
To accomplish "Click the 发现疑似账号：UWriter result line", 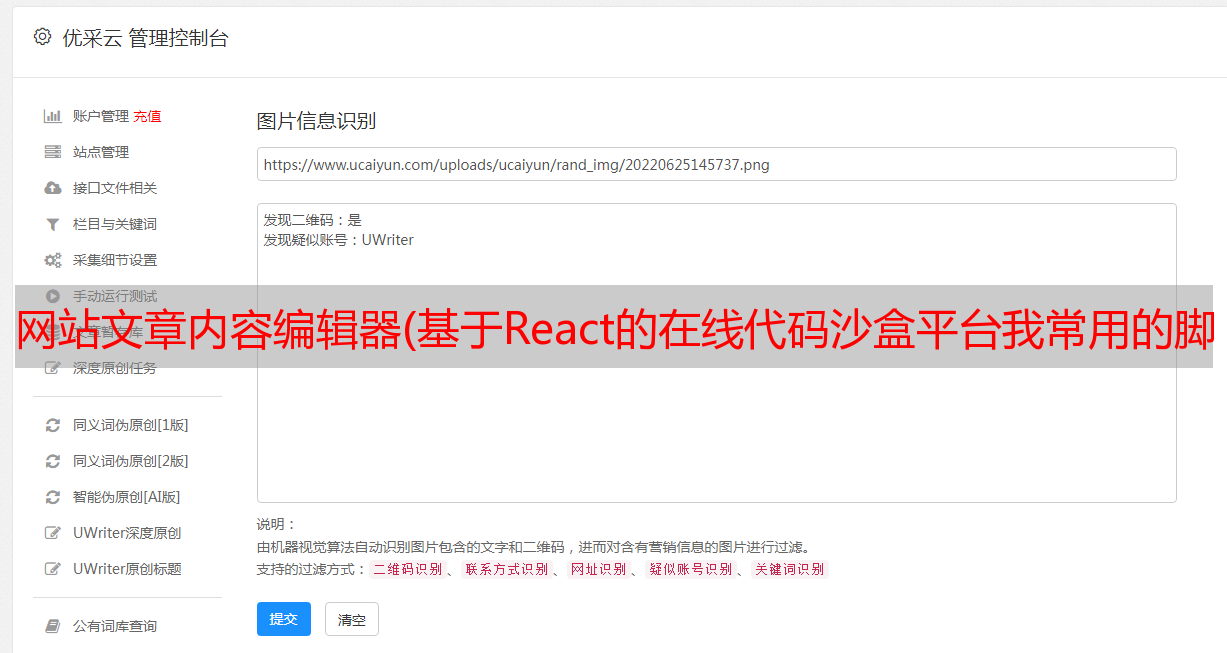I will coord(339,240).
